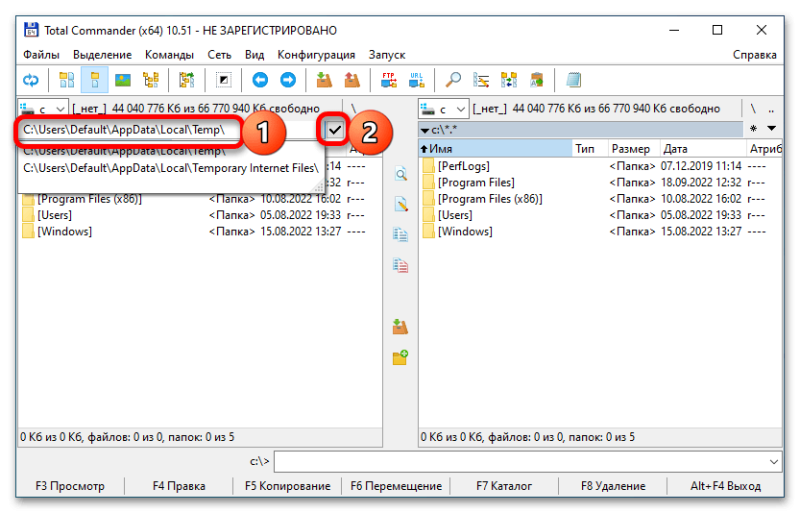Click the forward arrow navigation icon
The image size is (800, 513).
point(287,80)
